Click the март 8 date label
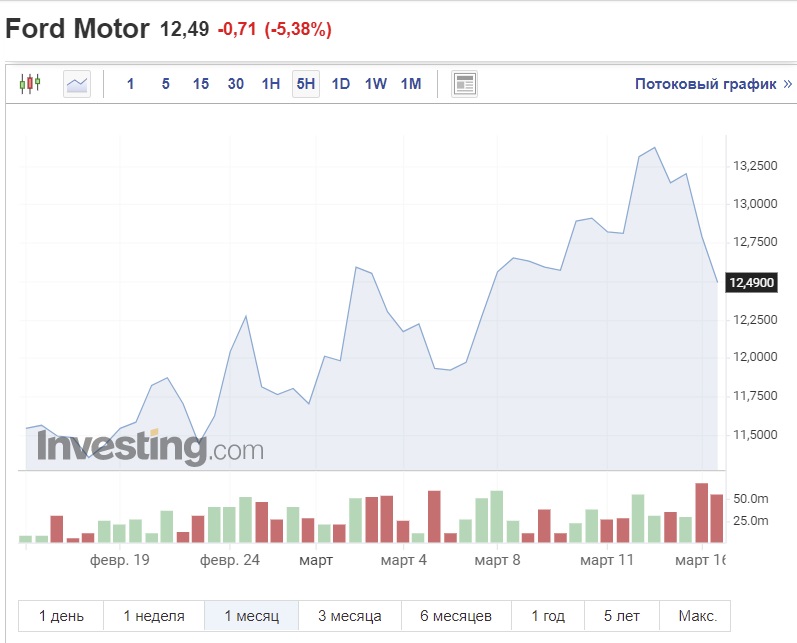The height and width of the screenshot is (643, 797). pos(497,560)
